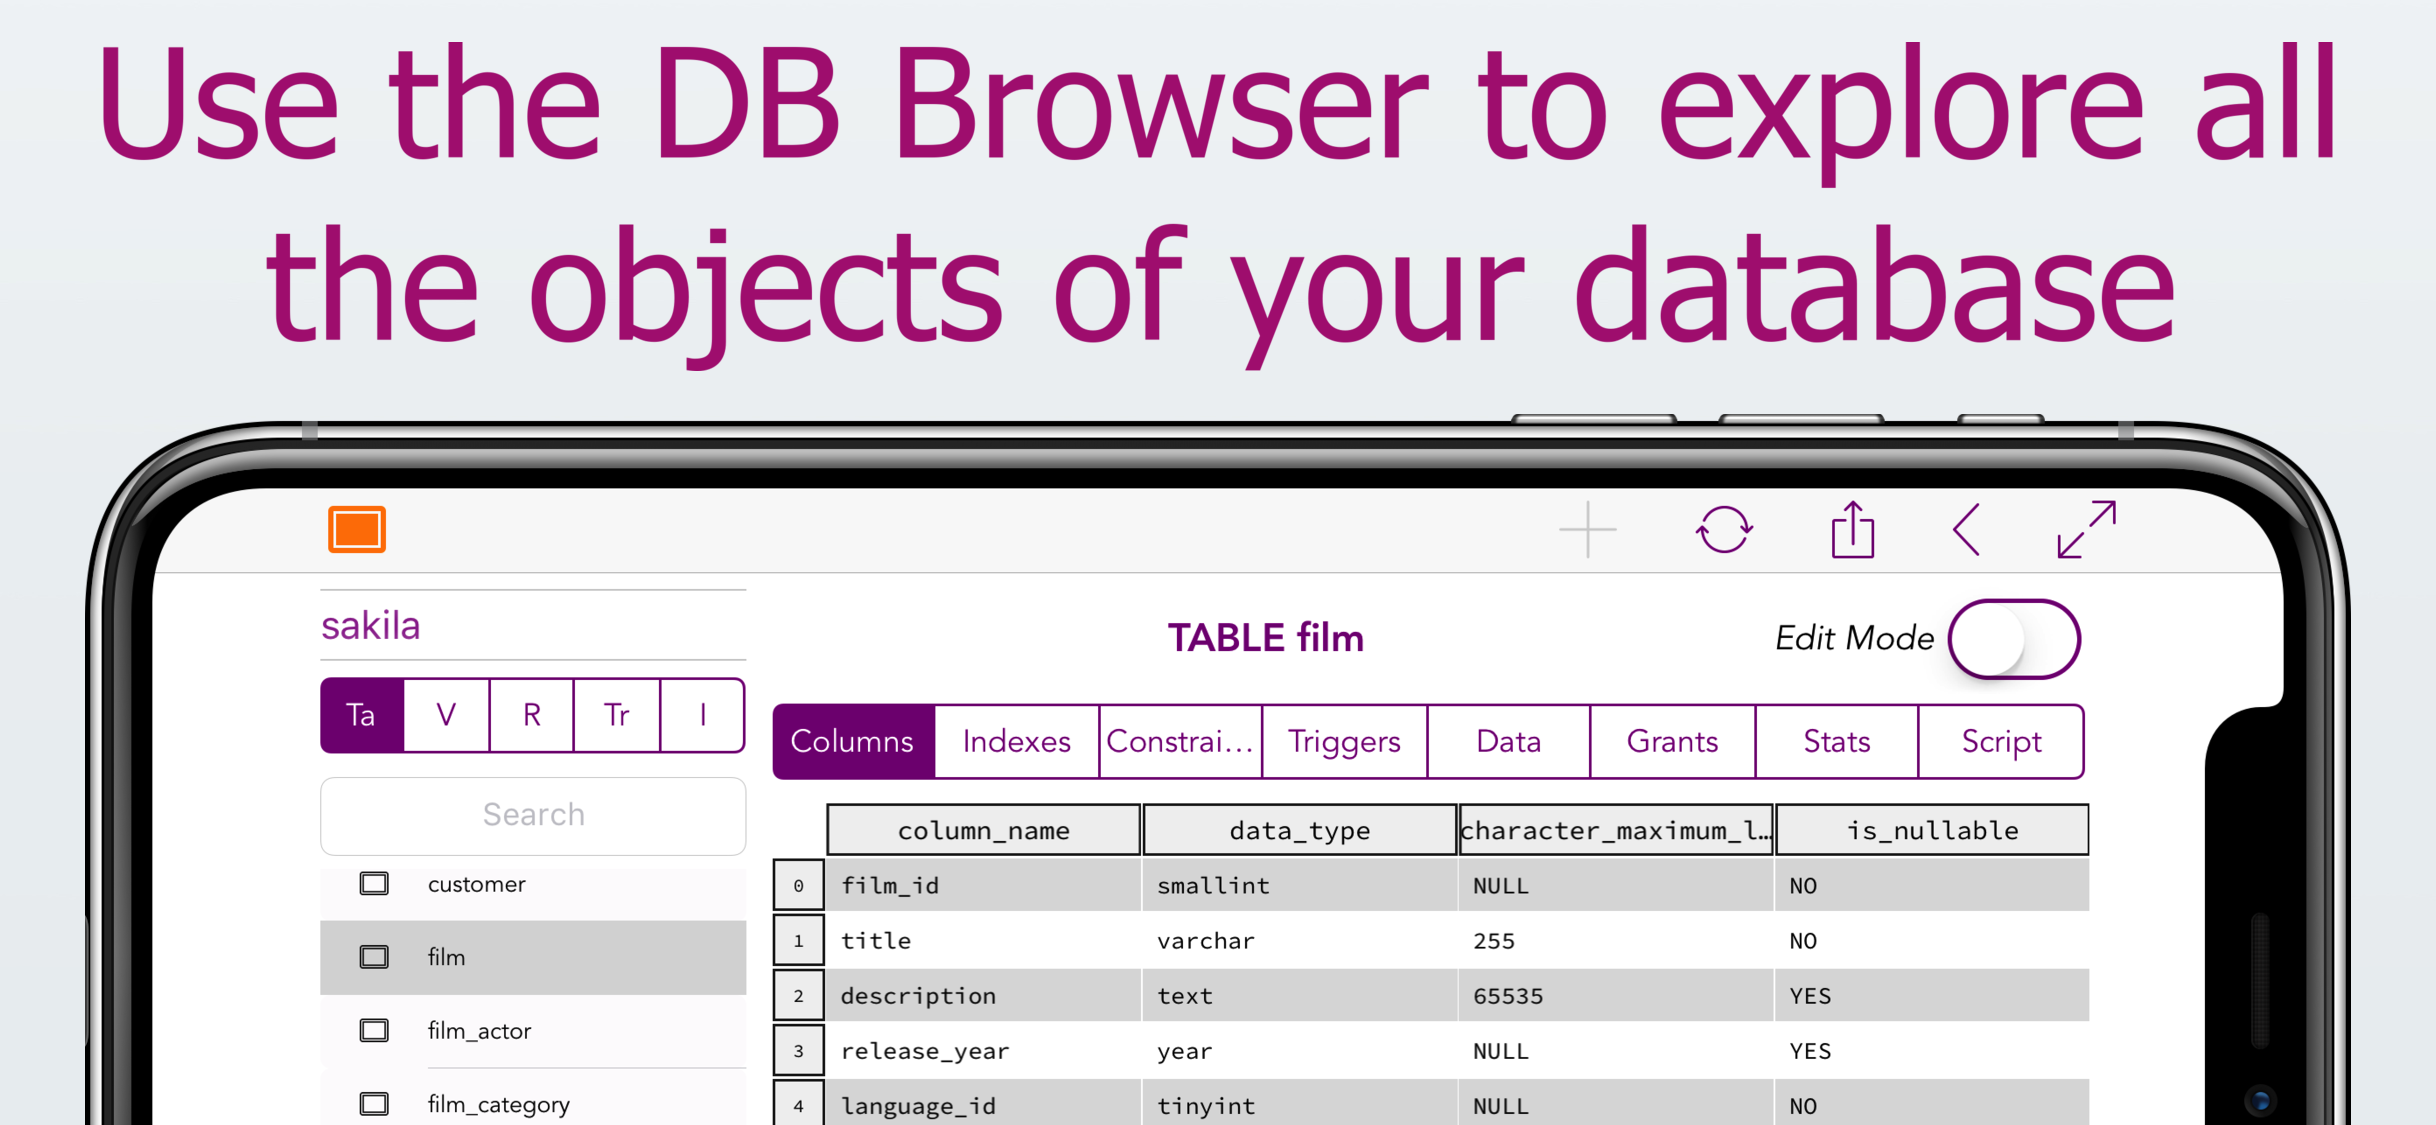The height and width of the screenshot is (1125, 2436).
Task: Click the column_name header
Action: [x=984, y=830]
